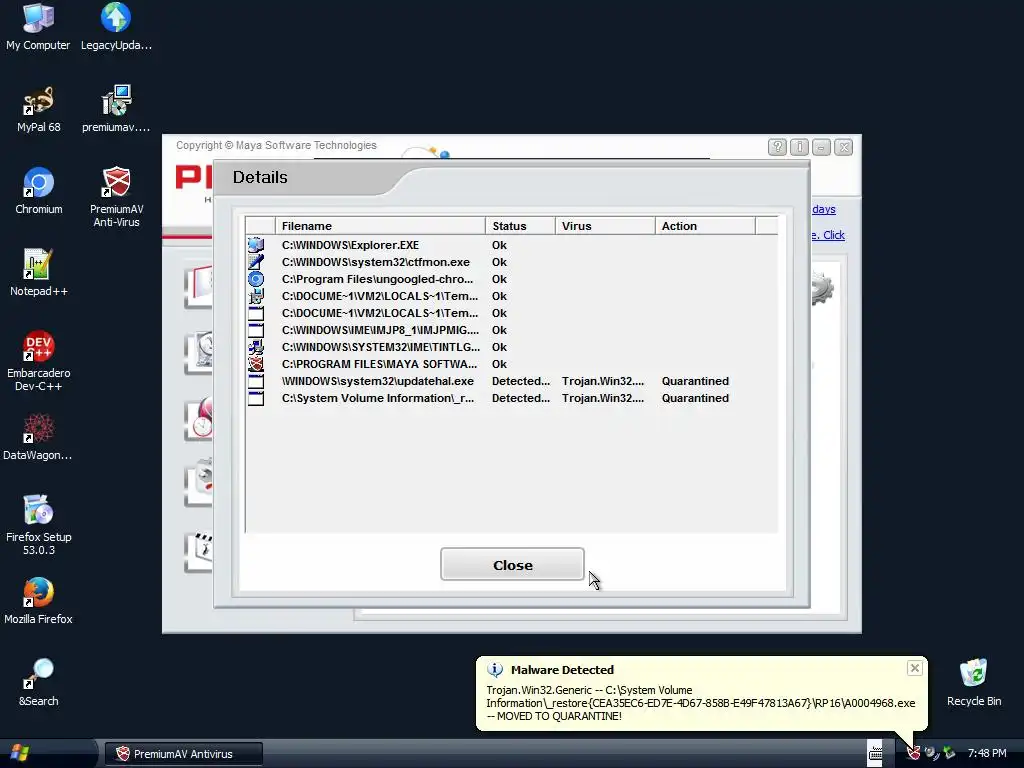Open DataWagon desktop shortcut
Viewport: 1024px width, 768px height.
click(x=38, y=437)
